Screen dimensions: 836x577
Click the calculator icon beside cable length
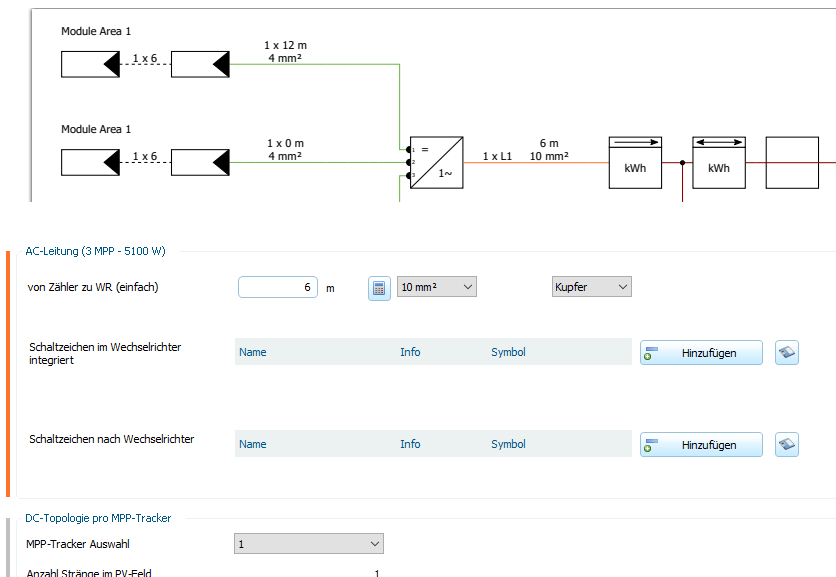coord(379,288)
